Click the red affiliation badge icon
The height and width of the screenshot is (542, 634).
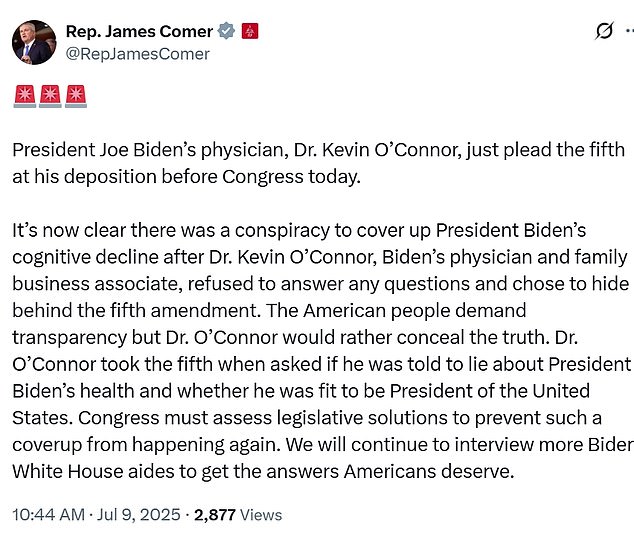tap(250, 31)
